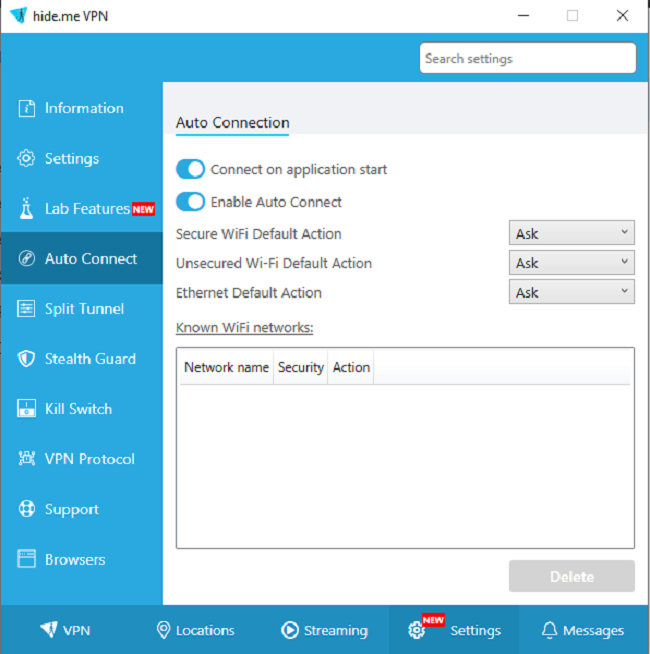The image size is (650, 654).
Task: Switch to the Messages tab
Action: 583,630
